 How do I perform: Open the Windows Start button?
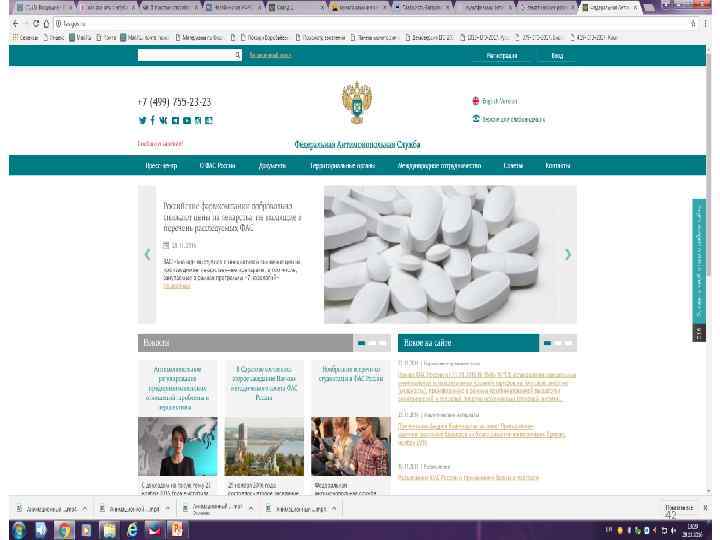(x=19, y=530)
